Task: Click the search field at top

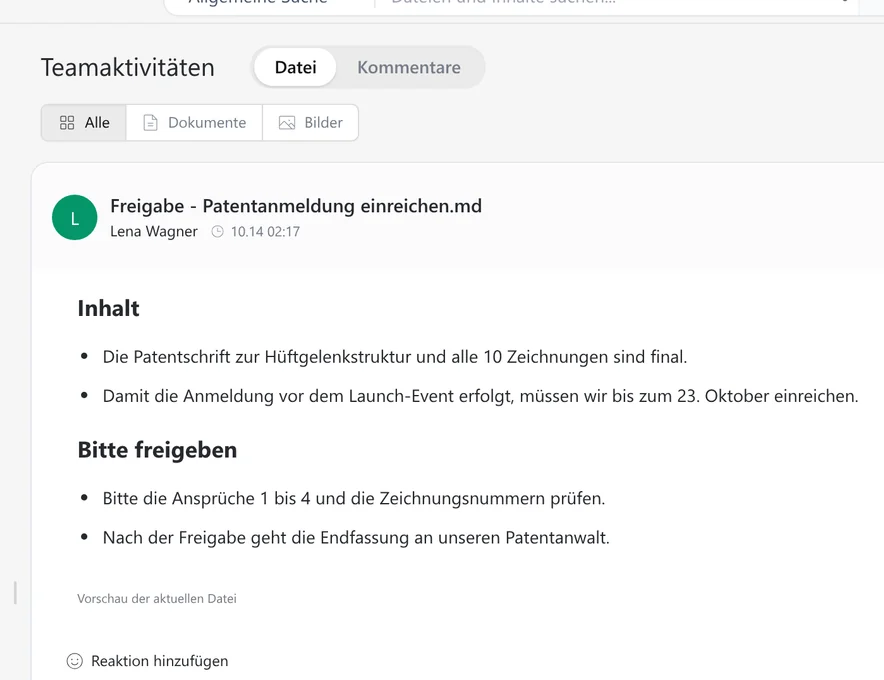Action: [615, 3]
